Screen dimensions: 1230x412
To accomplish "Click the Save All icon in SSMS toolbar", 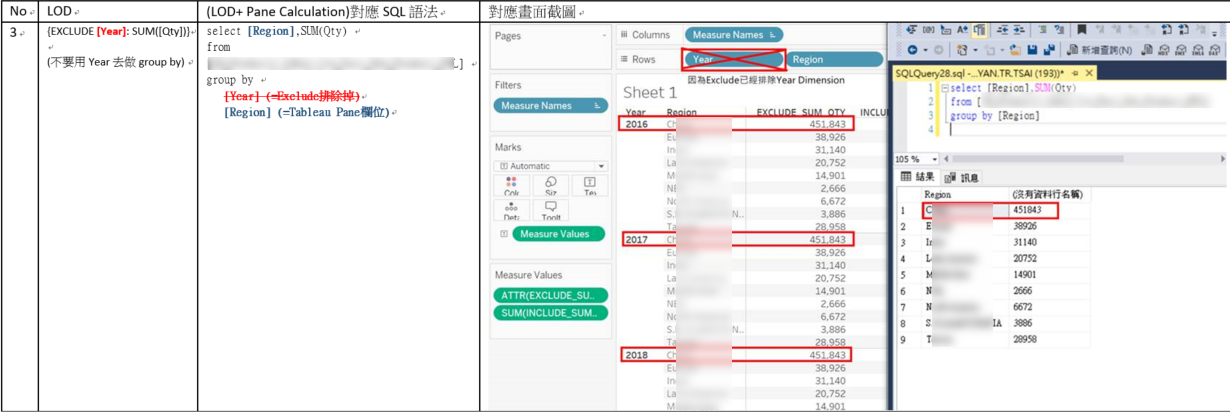I will point(1049,49).
